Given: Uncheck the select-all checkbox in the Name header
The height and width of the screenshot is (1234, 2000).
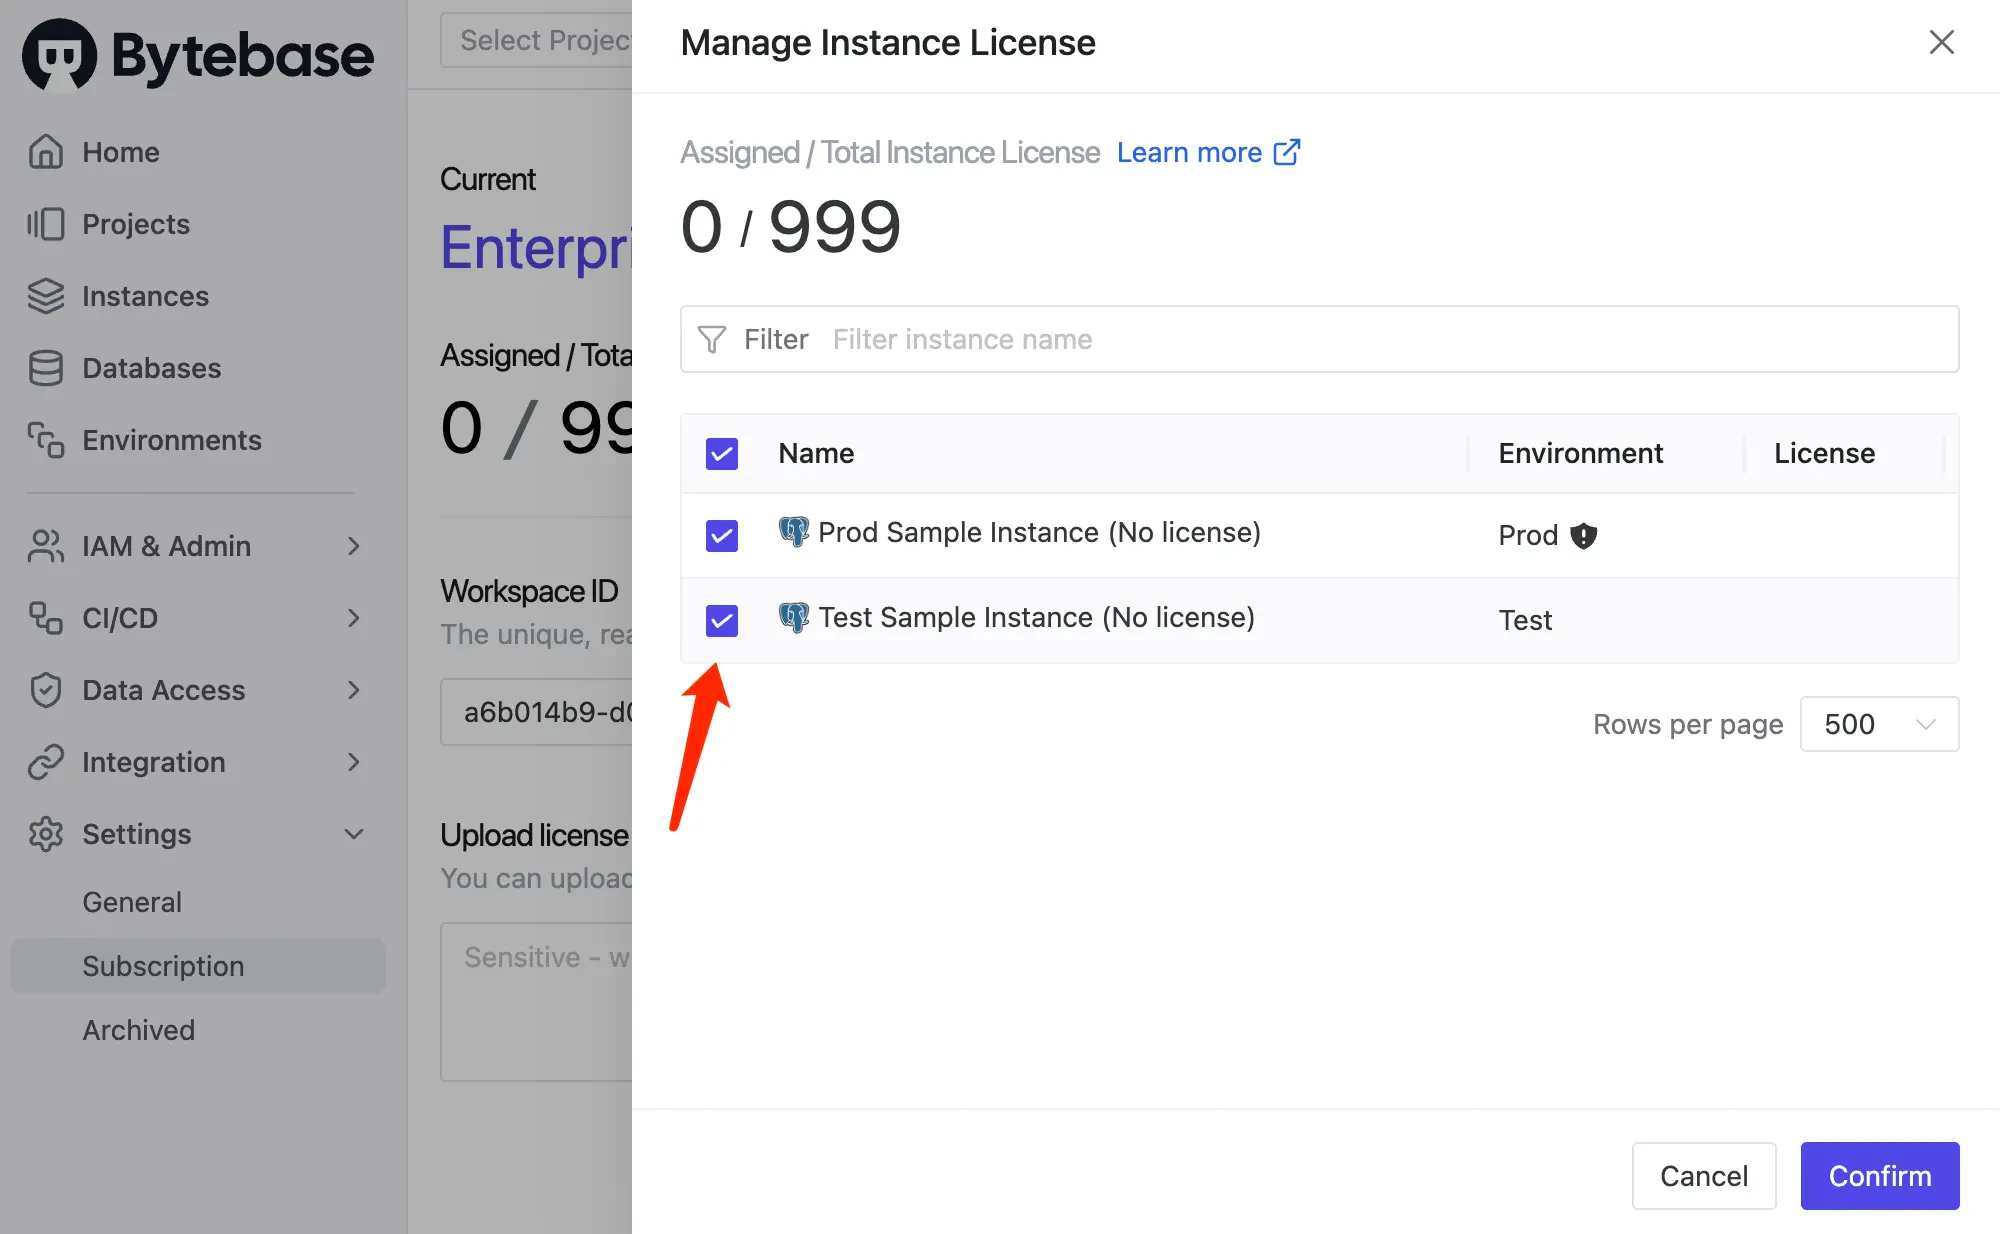Looking at the screenshot, I should click(721, 454).
